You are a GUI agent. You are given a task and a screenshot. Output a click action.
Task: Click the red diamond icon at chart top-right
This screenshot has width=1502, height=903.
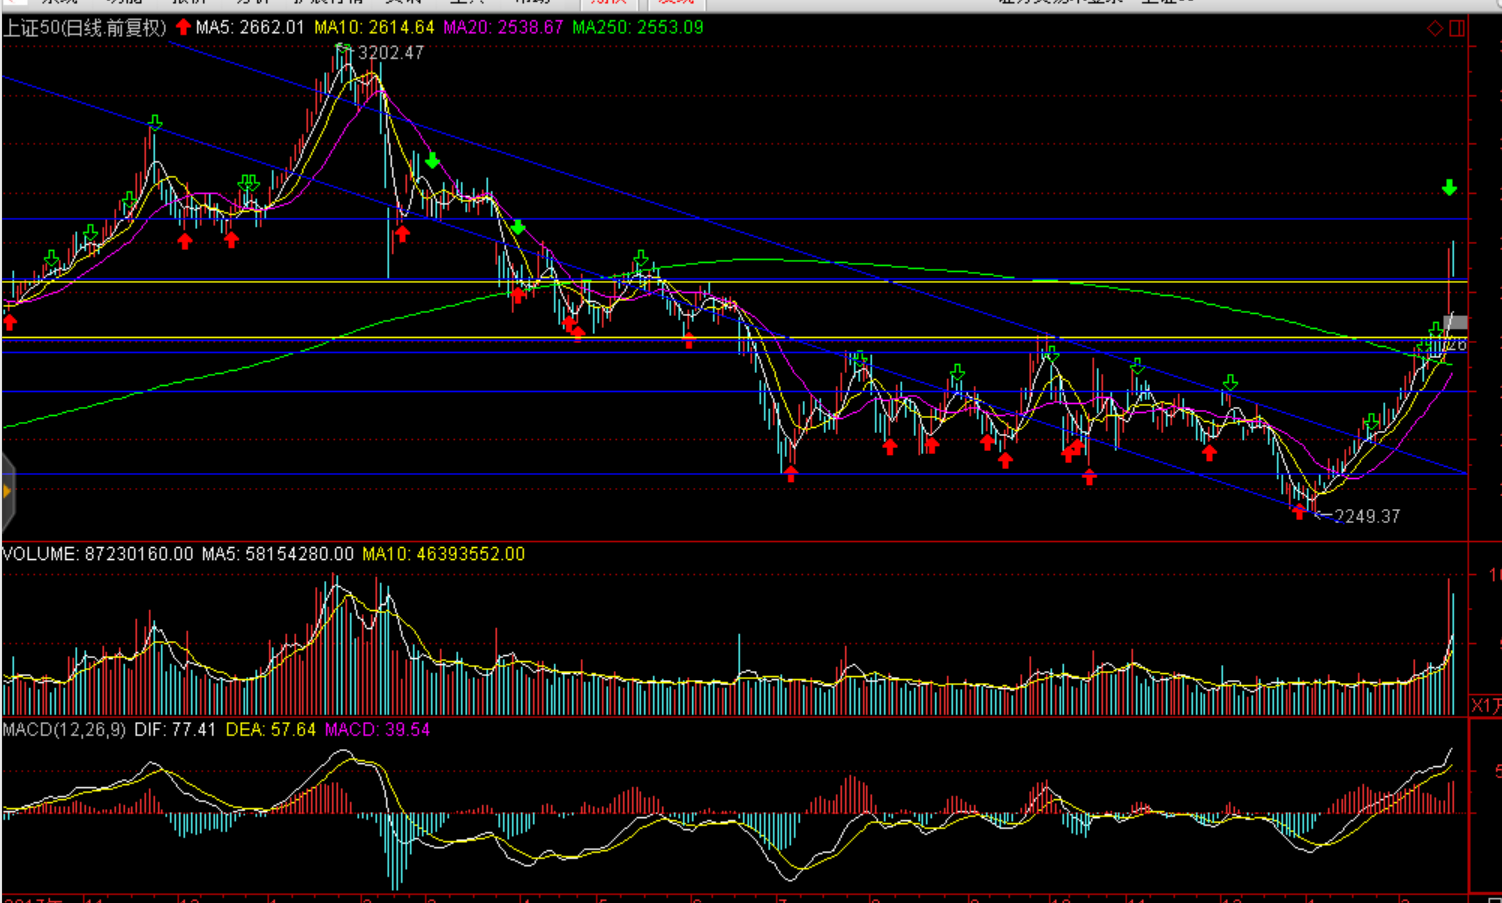tap(1434, 28)
